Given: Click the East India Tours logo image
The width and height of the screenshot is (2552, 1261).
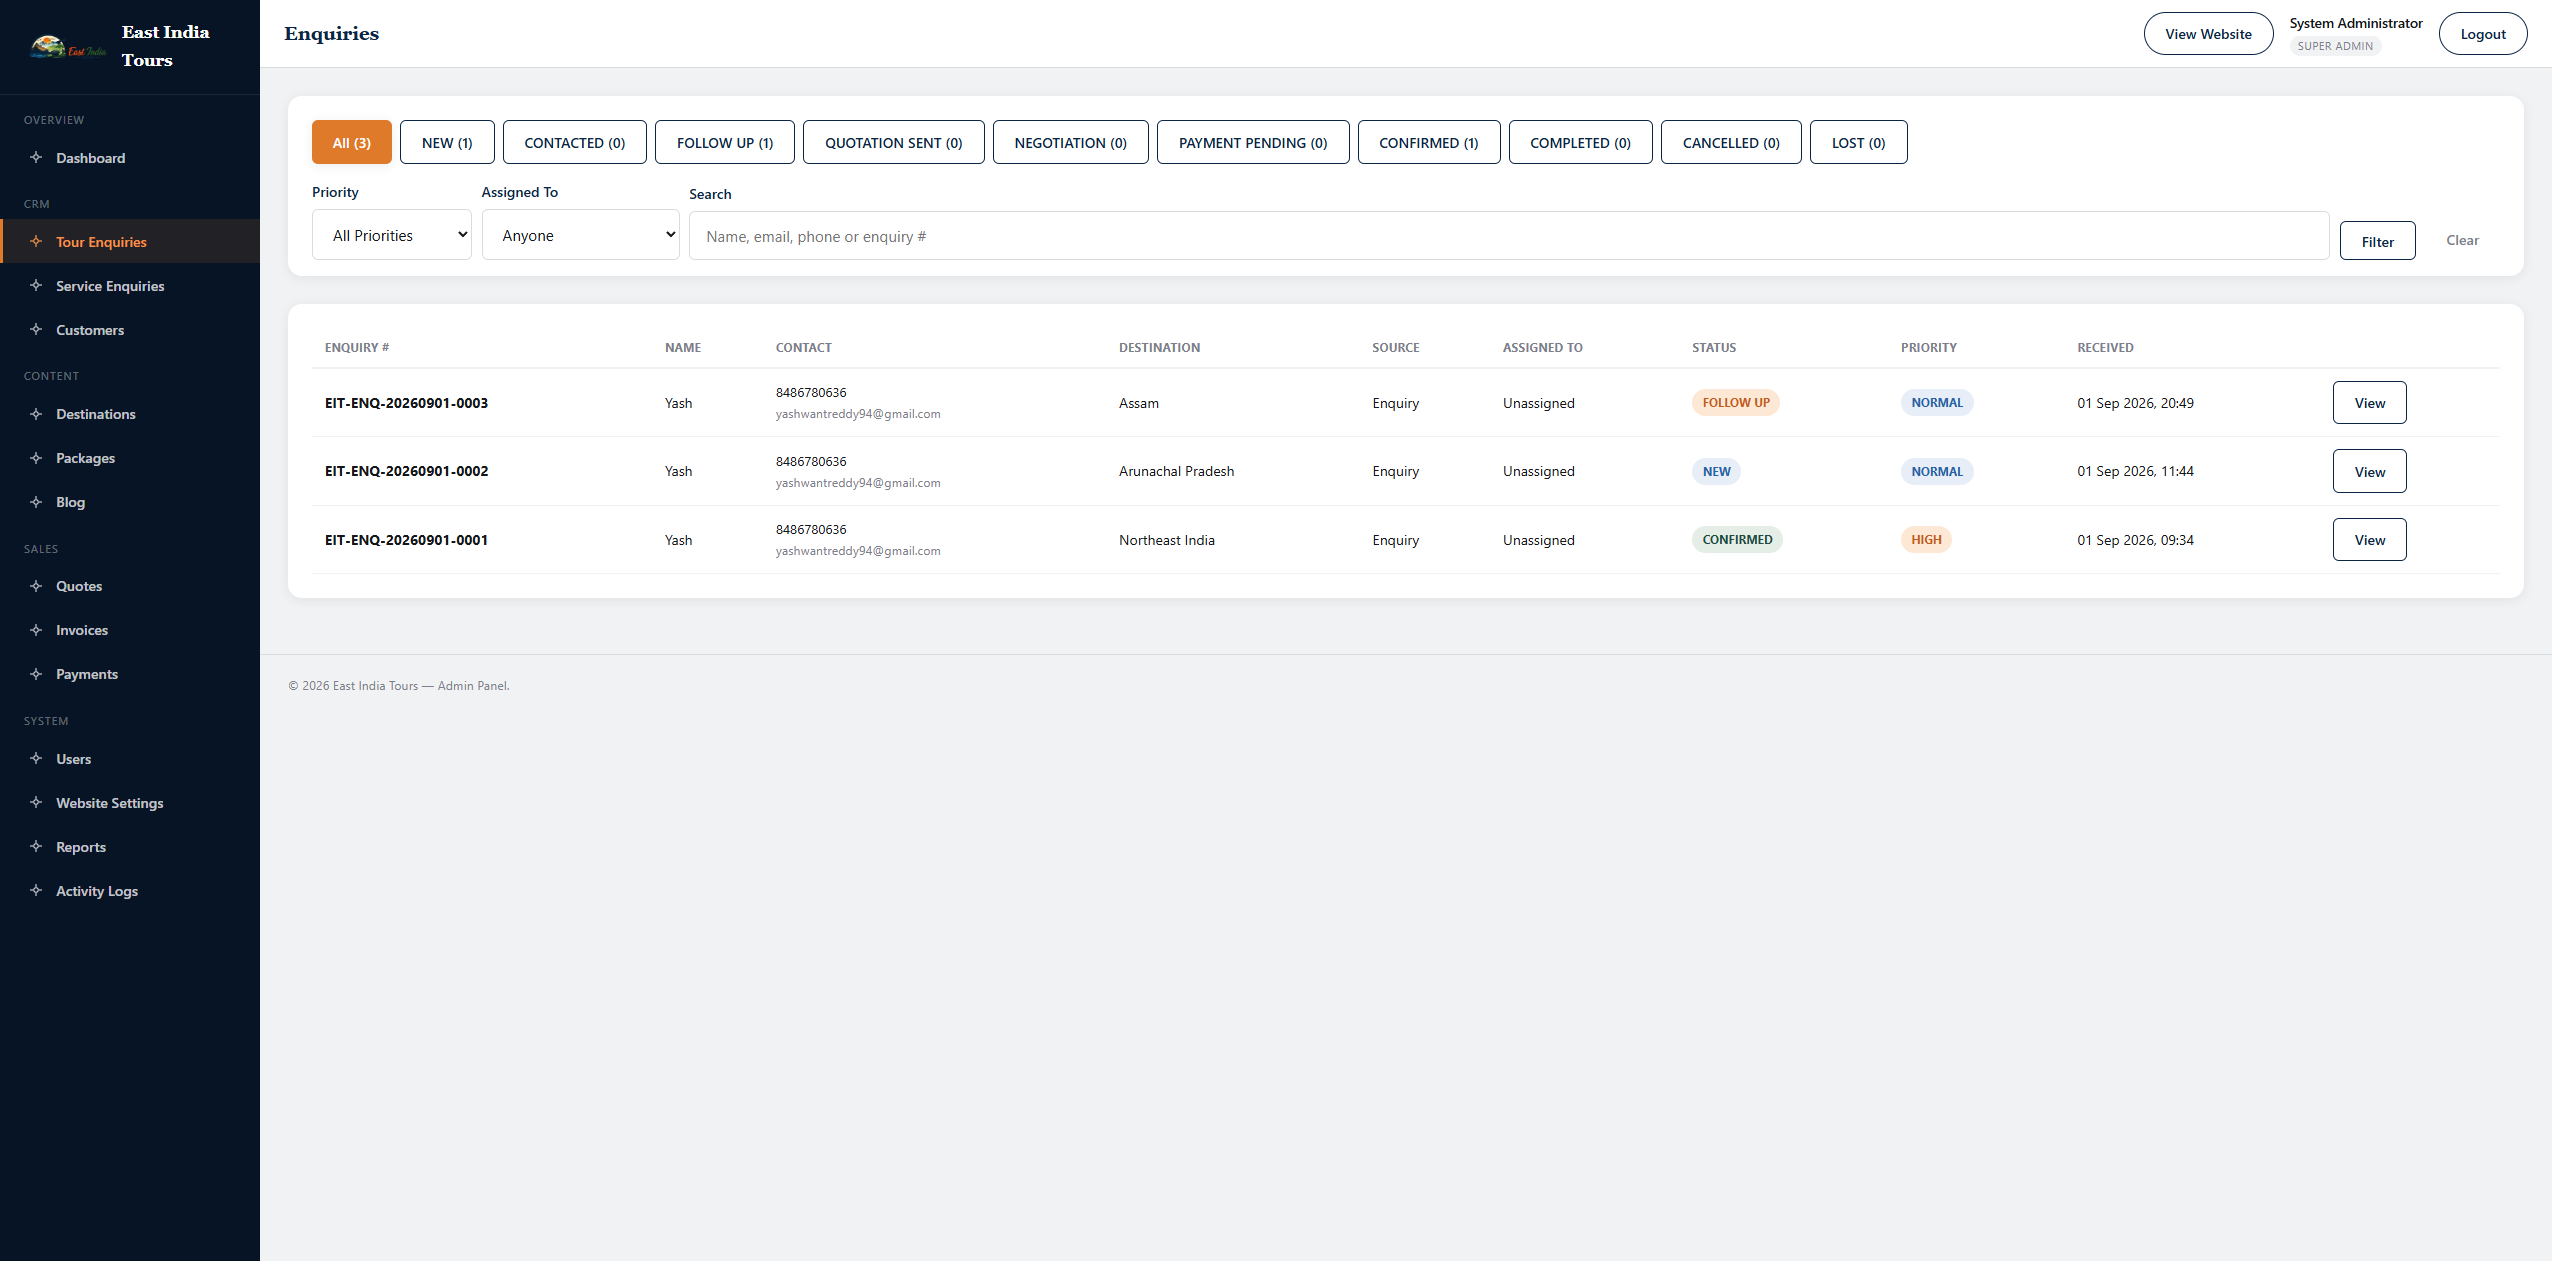Looking at the screenshot, I should [68, 47].
